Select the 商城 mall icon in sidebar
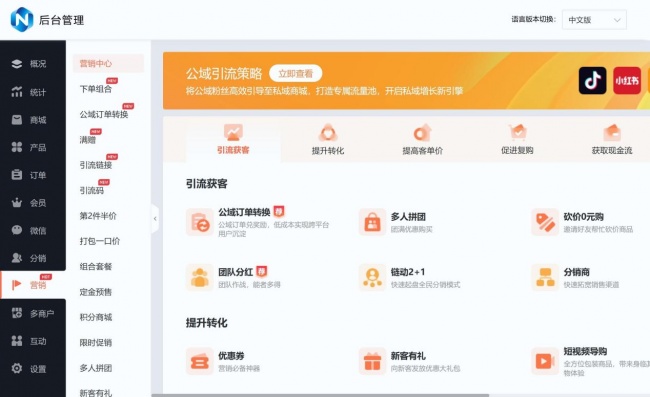Screen dimensions: 650x397 (17, 120)
